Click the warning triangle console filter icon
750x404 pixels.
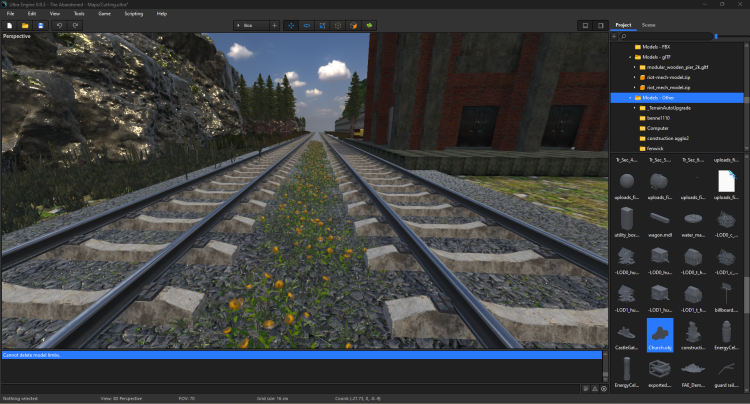595,389
